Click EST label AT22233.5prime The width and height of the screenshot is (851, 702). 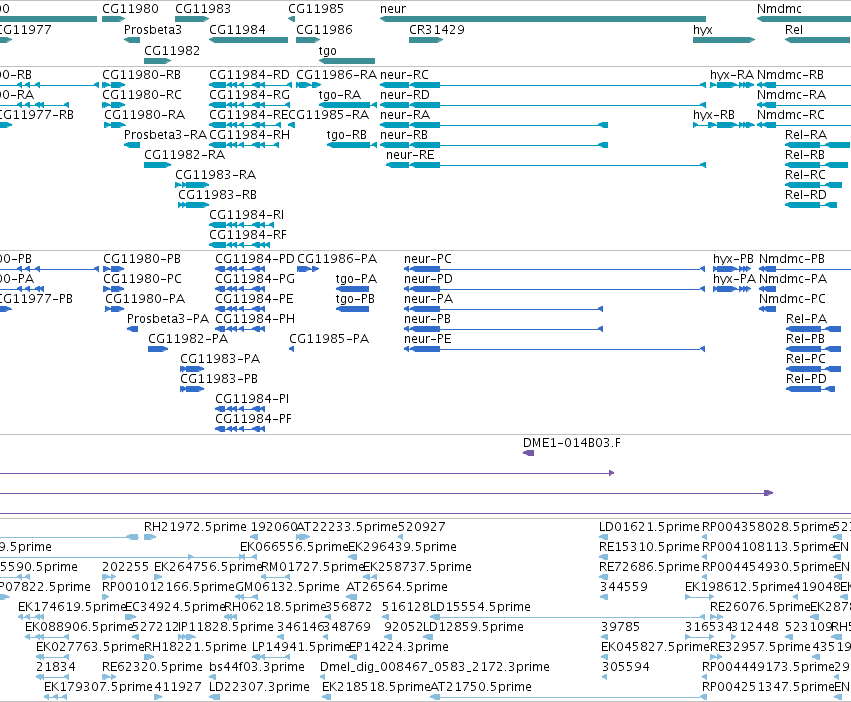(347, 527)
